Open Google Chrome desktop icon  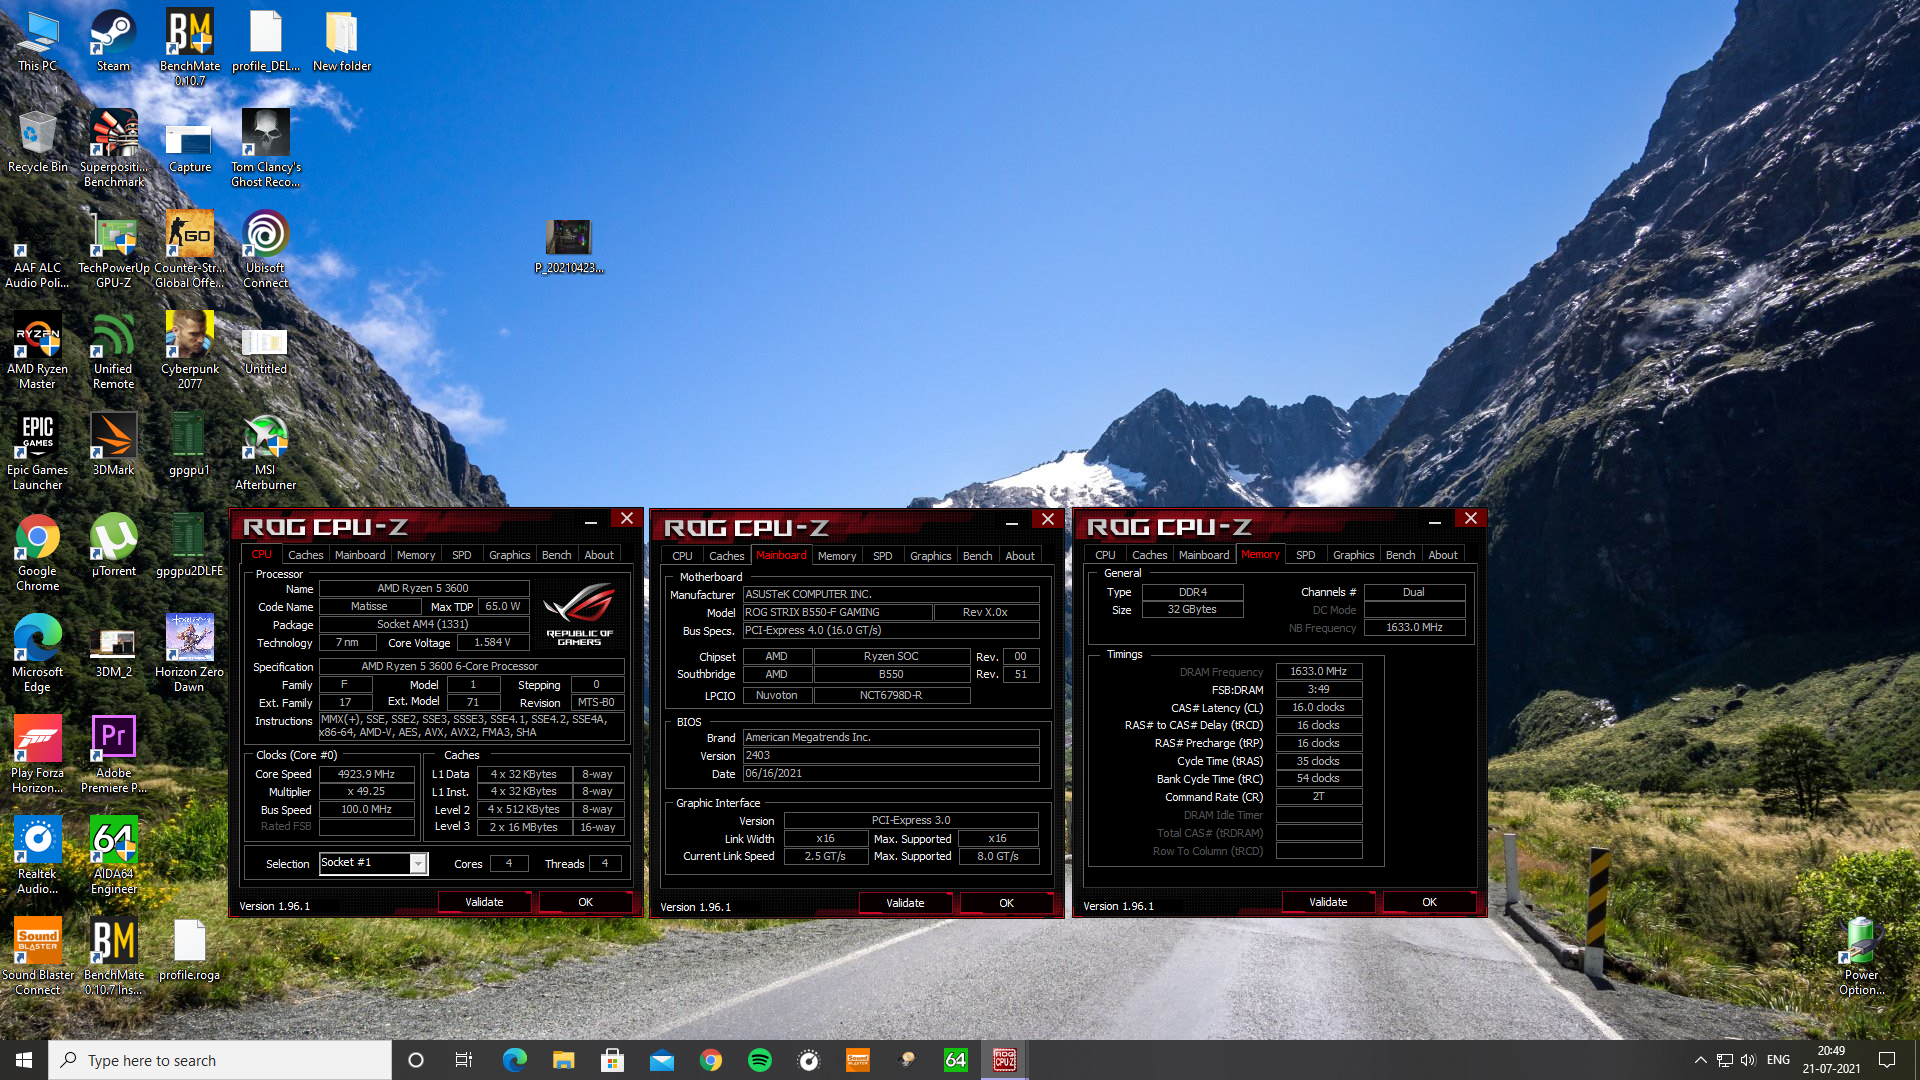[x=37, y=553]
